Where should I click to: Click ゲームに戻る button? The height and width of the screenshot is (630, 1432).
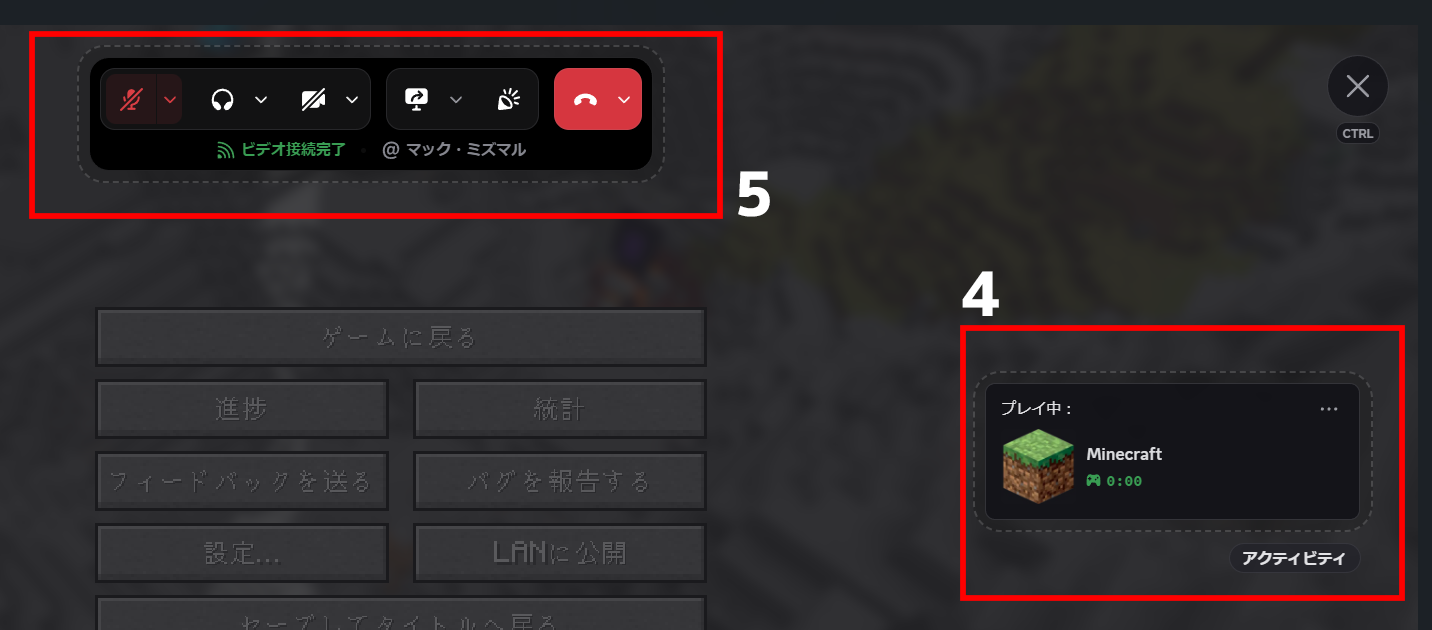coord(401,337)
